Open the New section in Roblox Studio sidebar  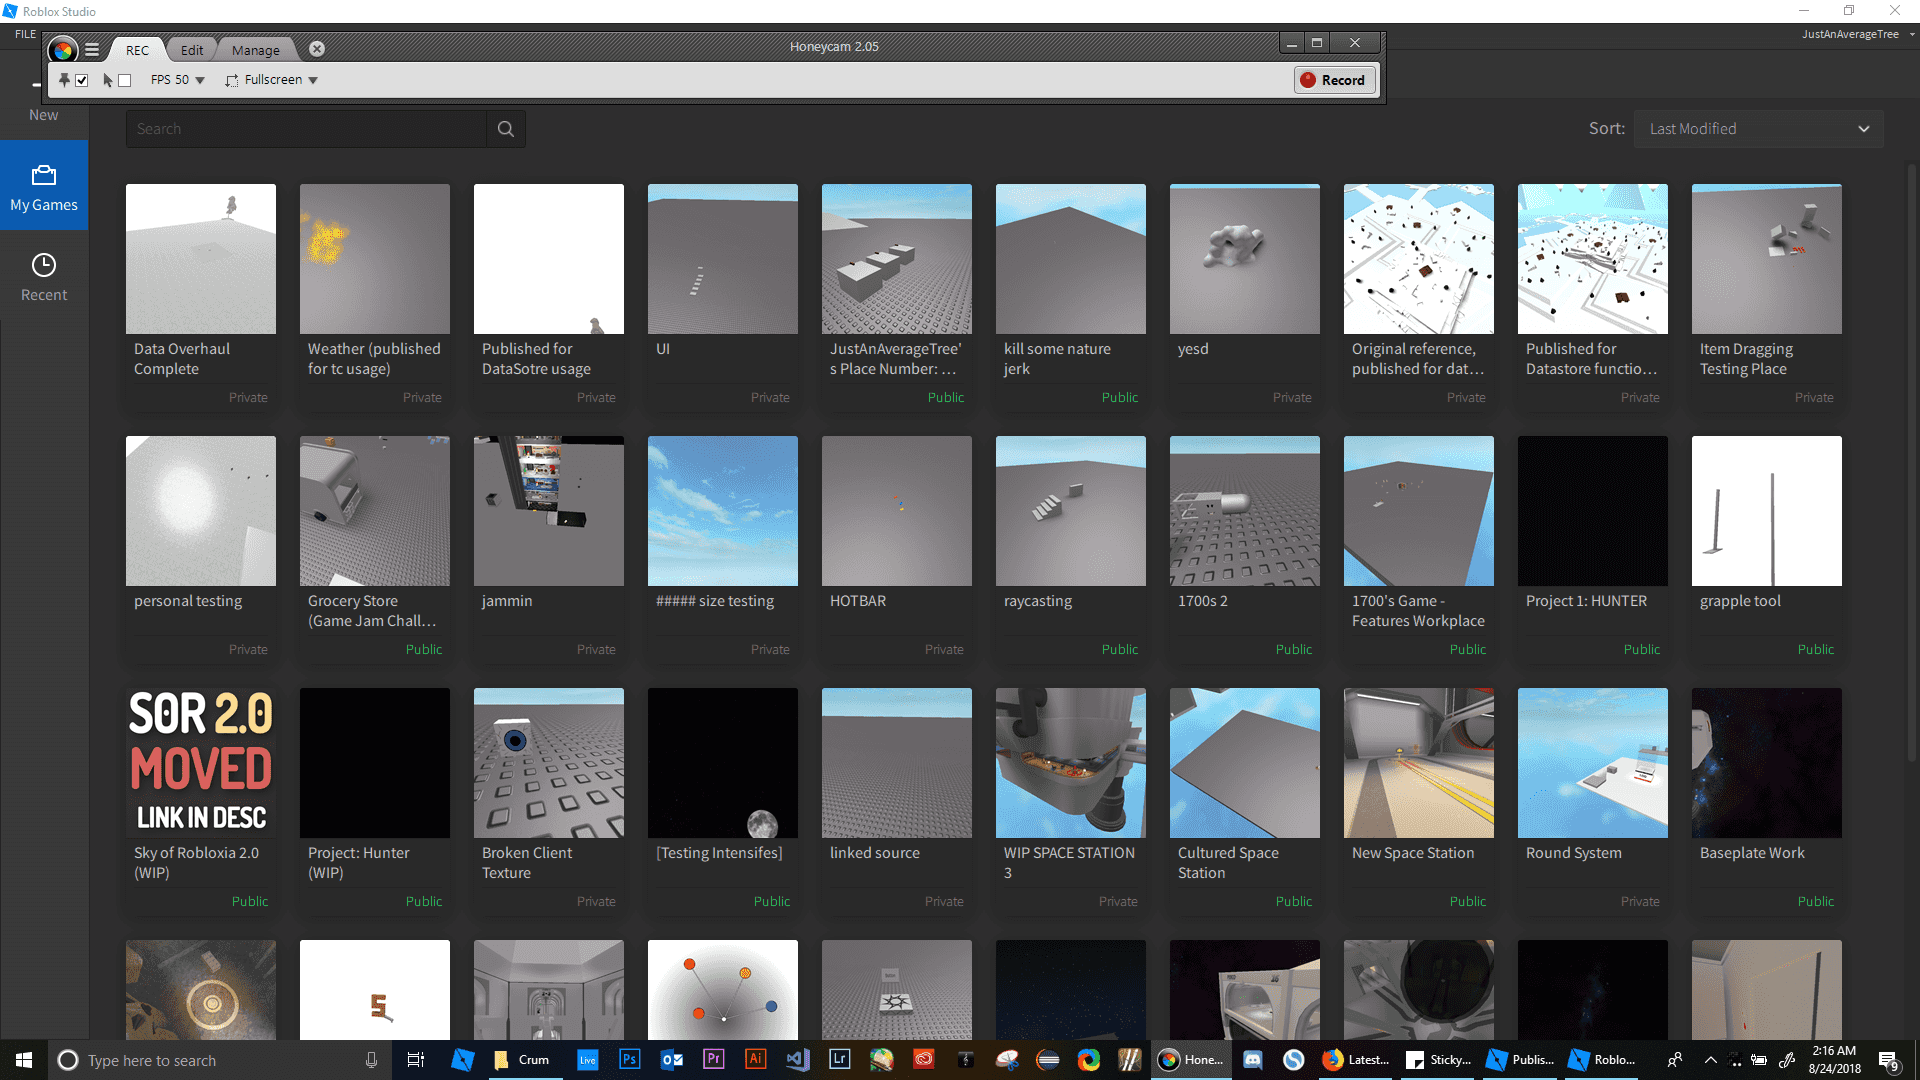[x=43, y=100]
